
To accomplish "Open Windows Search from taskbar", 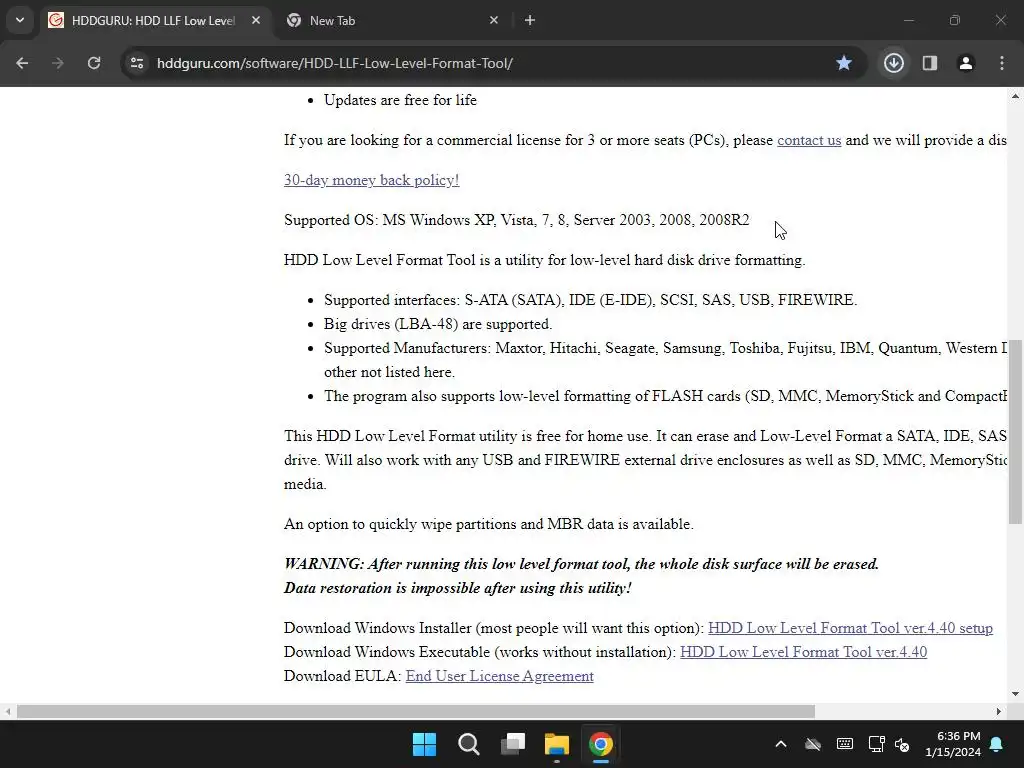I will coord(468,744).
